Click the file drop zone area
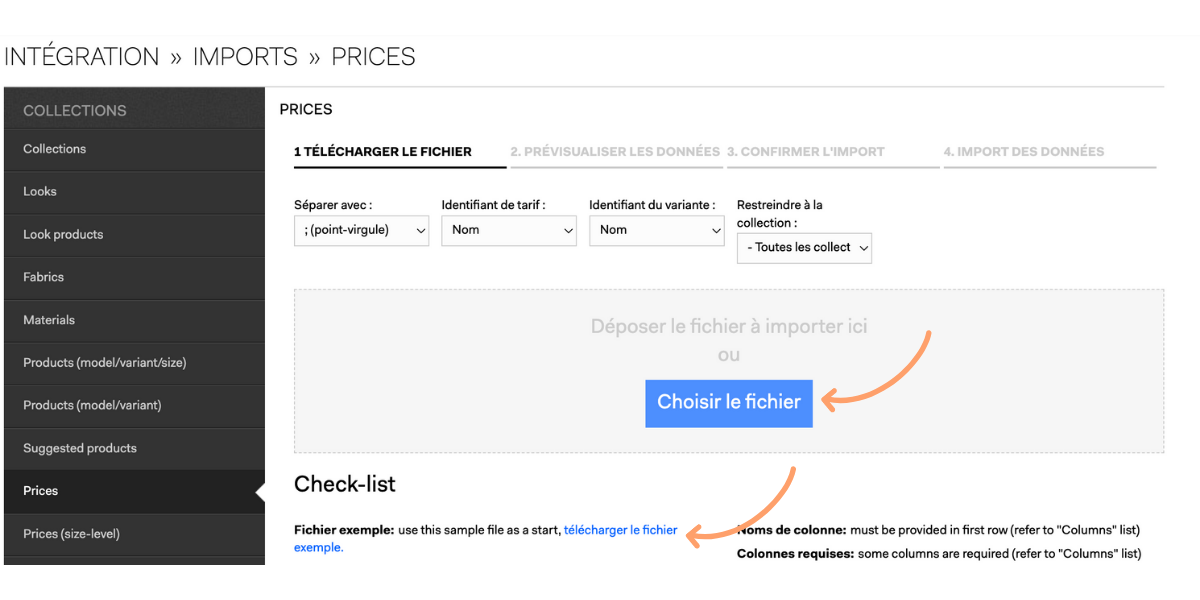 point(729,371)
